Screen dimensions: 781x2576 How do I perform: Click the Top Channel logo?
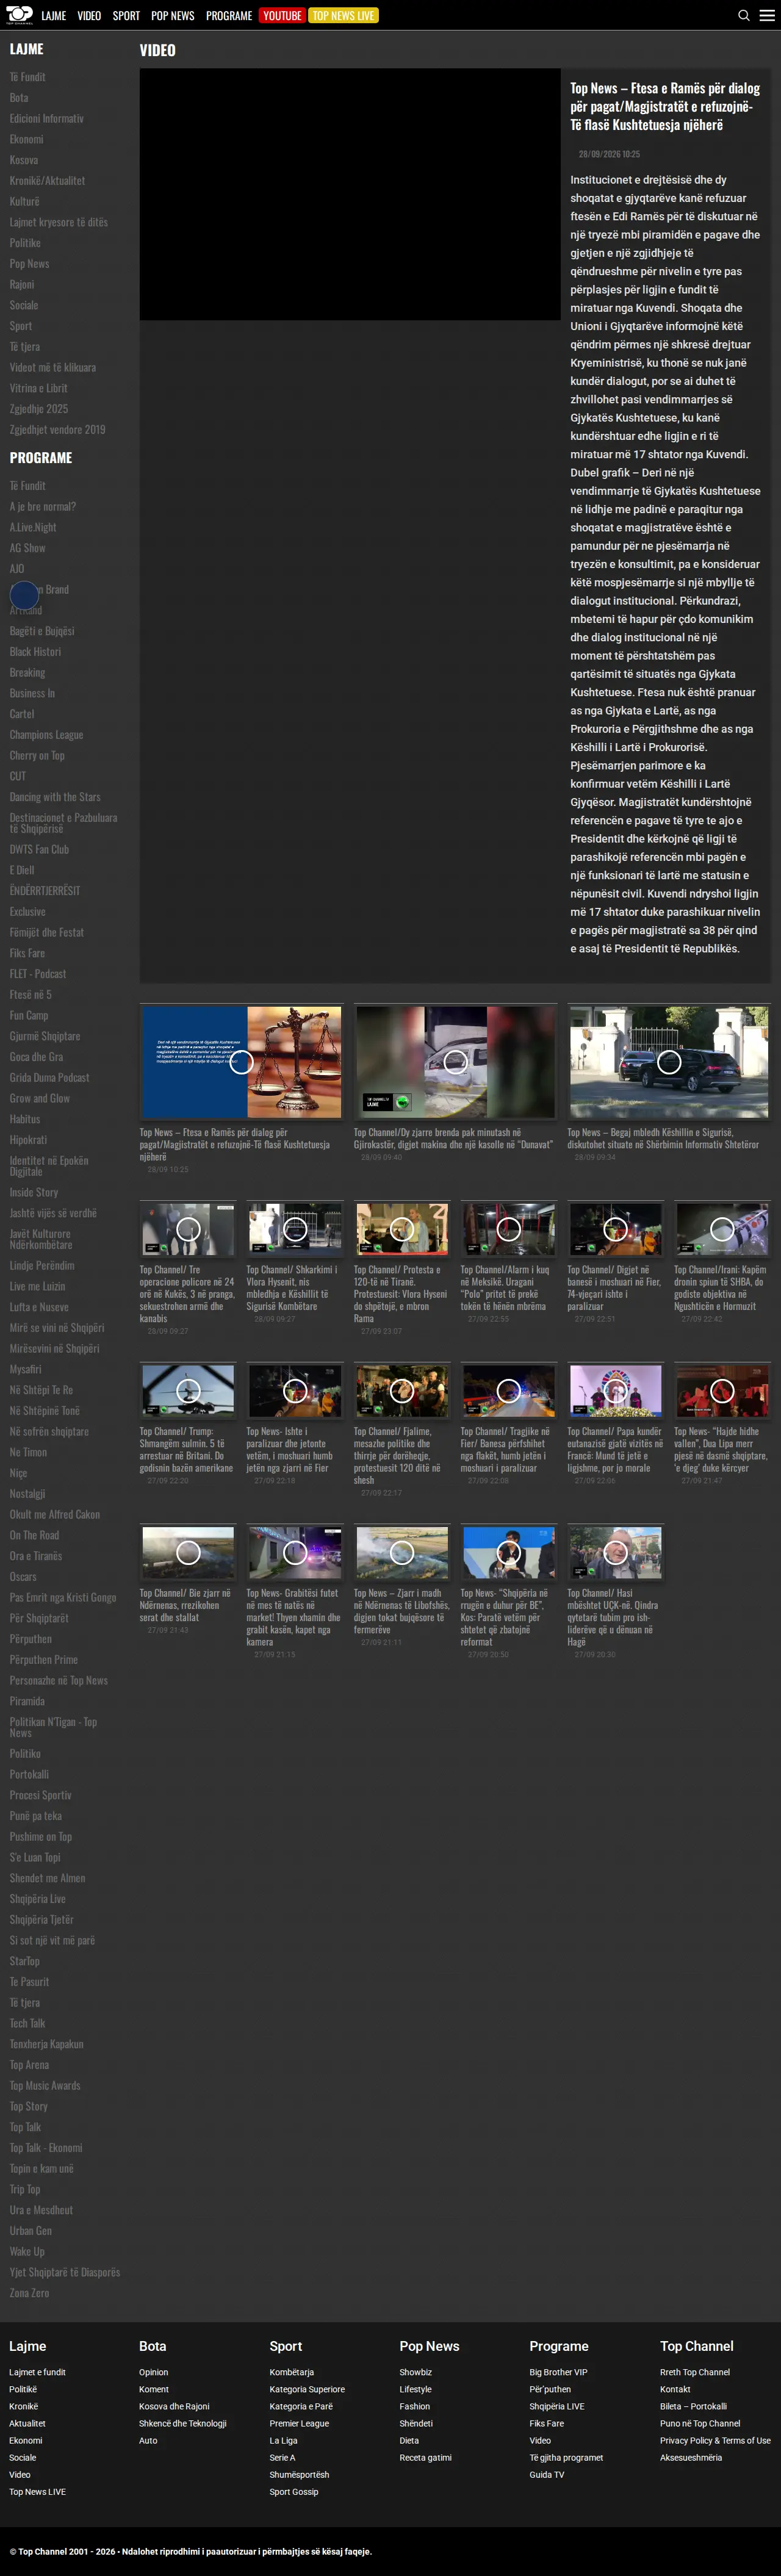[x=19, y=15]
